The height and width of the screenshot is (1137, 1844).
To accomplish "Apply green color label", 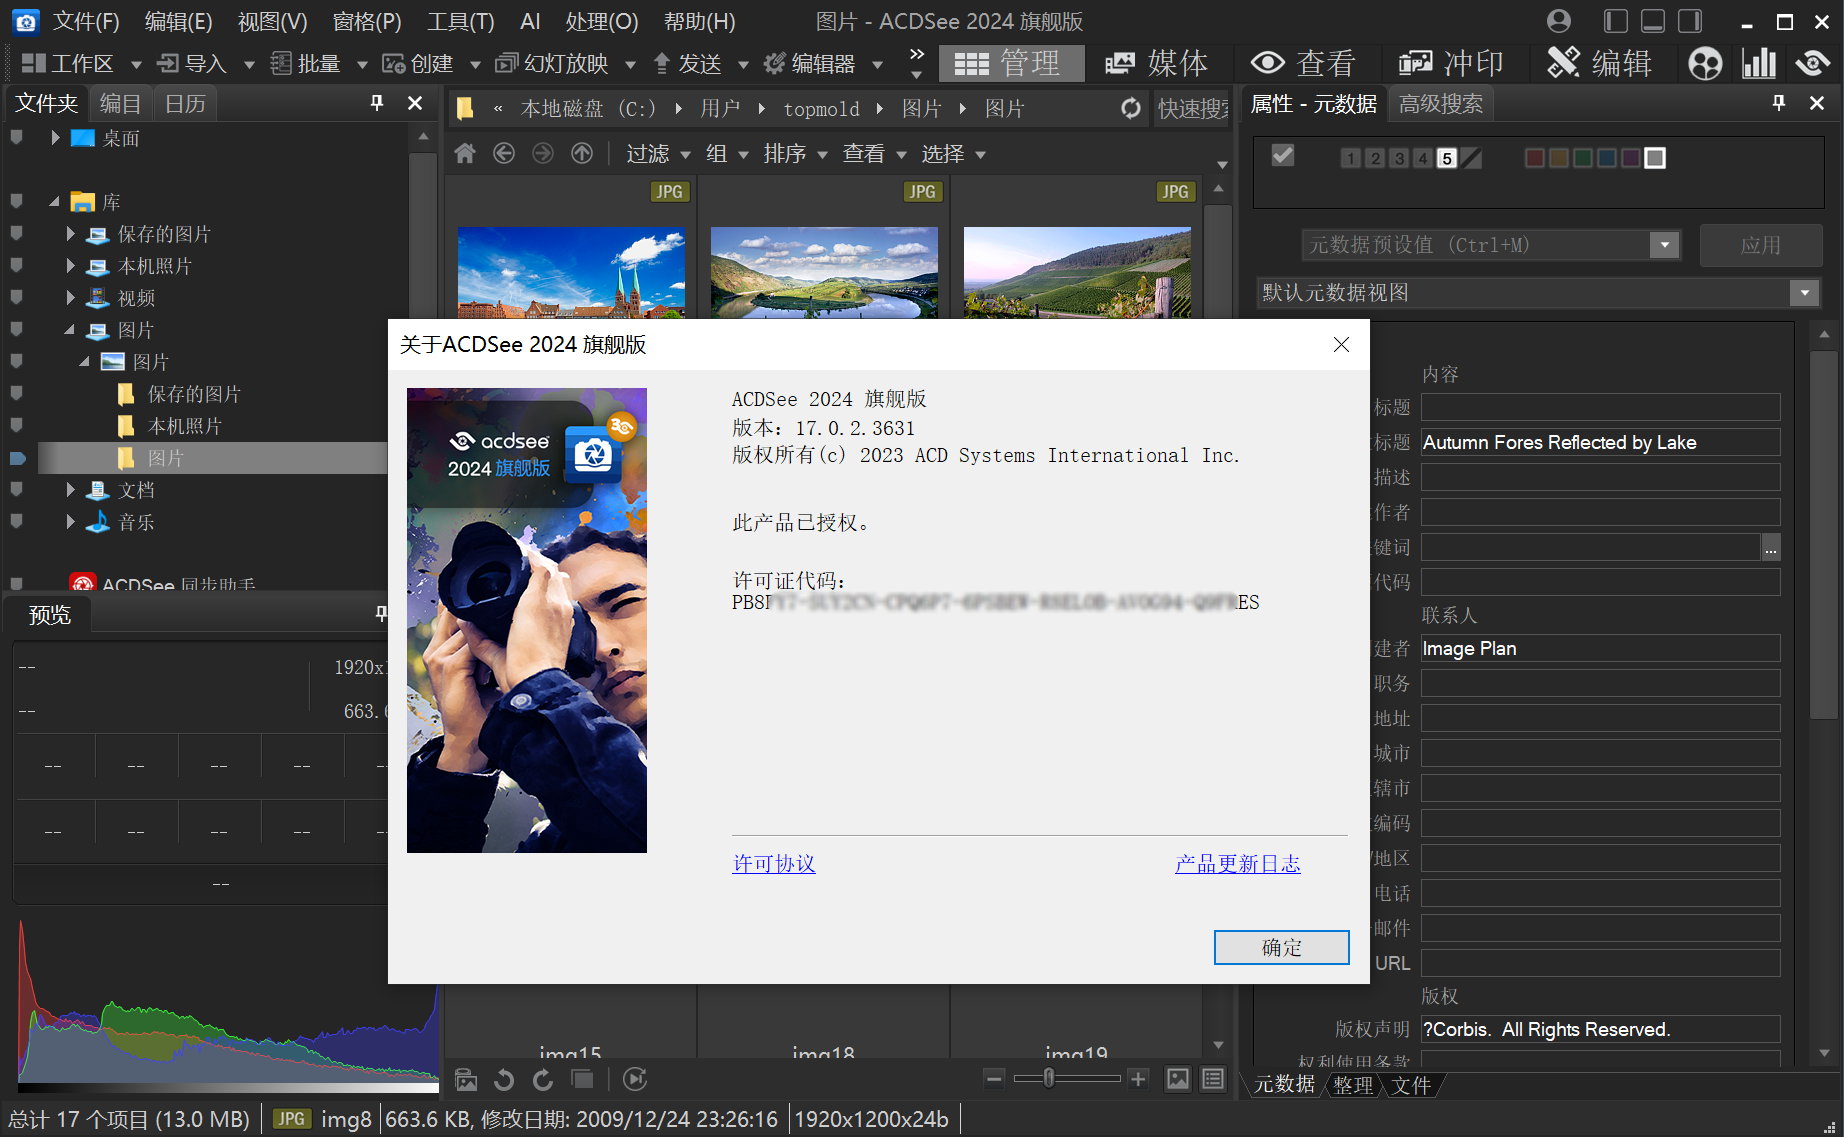I will pos(1582,158).
